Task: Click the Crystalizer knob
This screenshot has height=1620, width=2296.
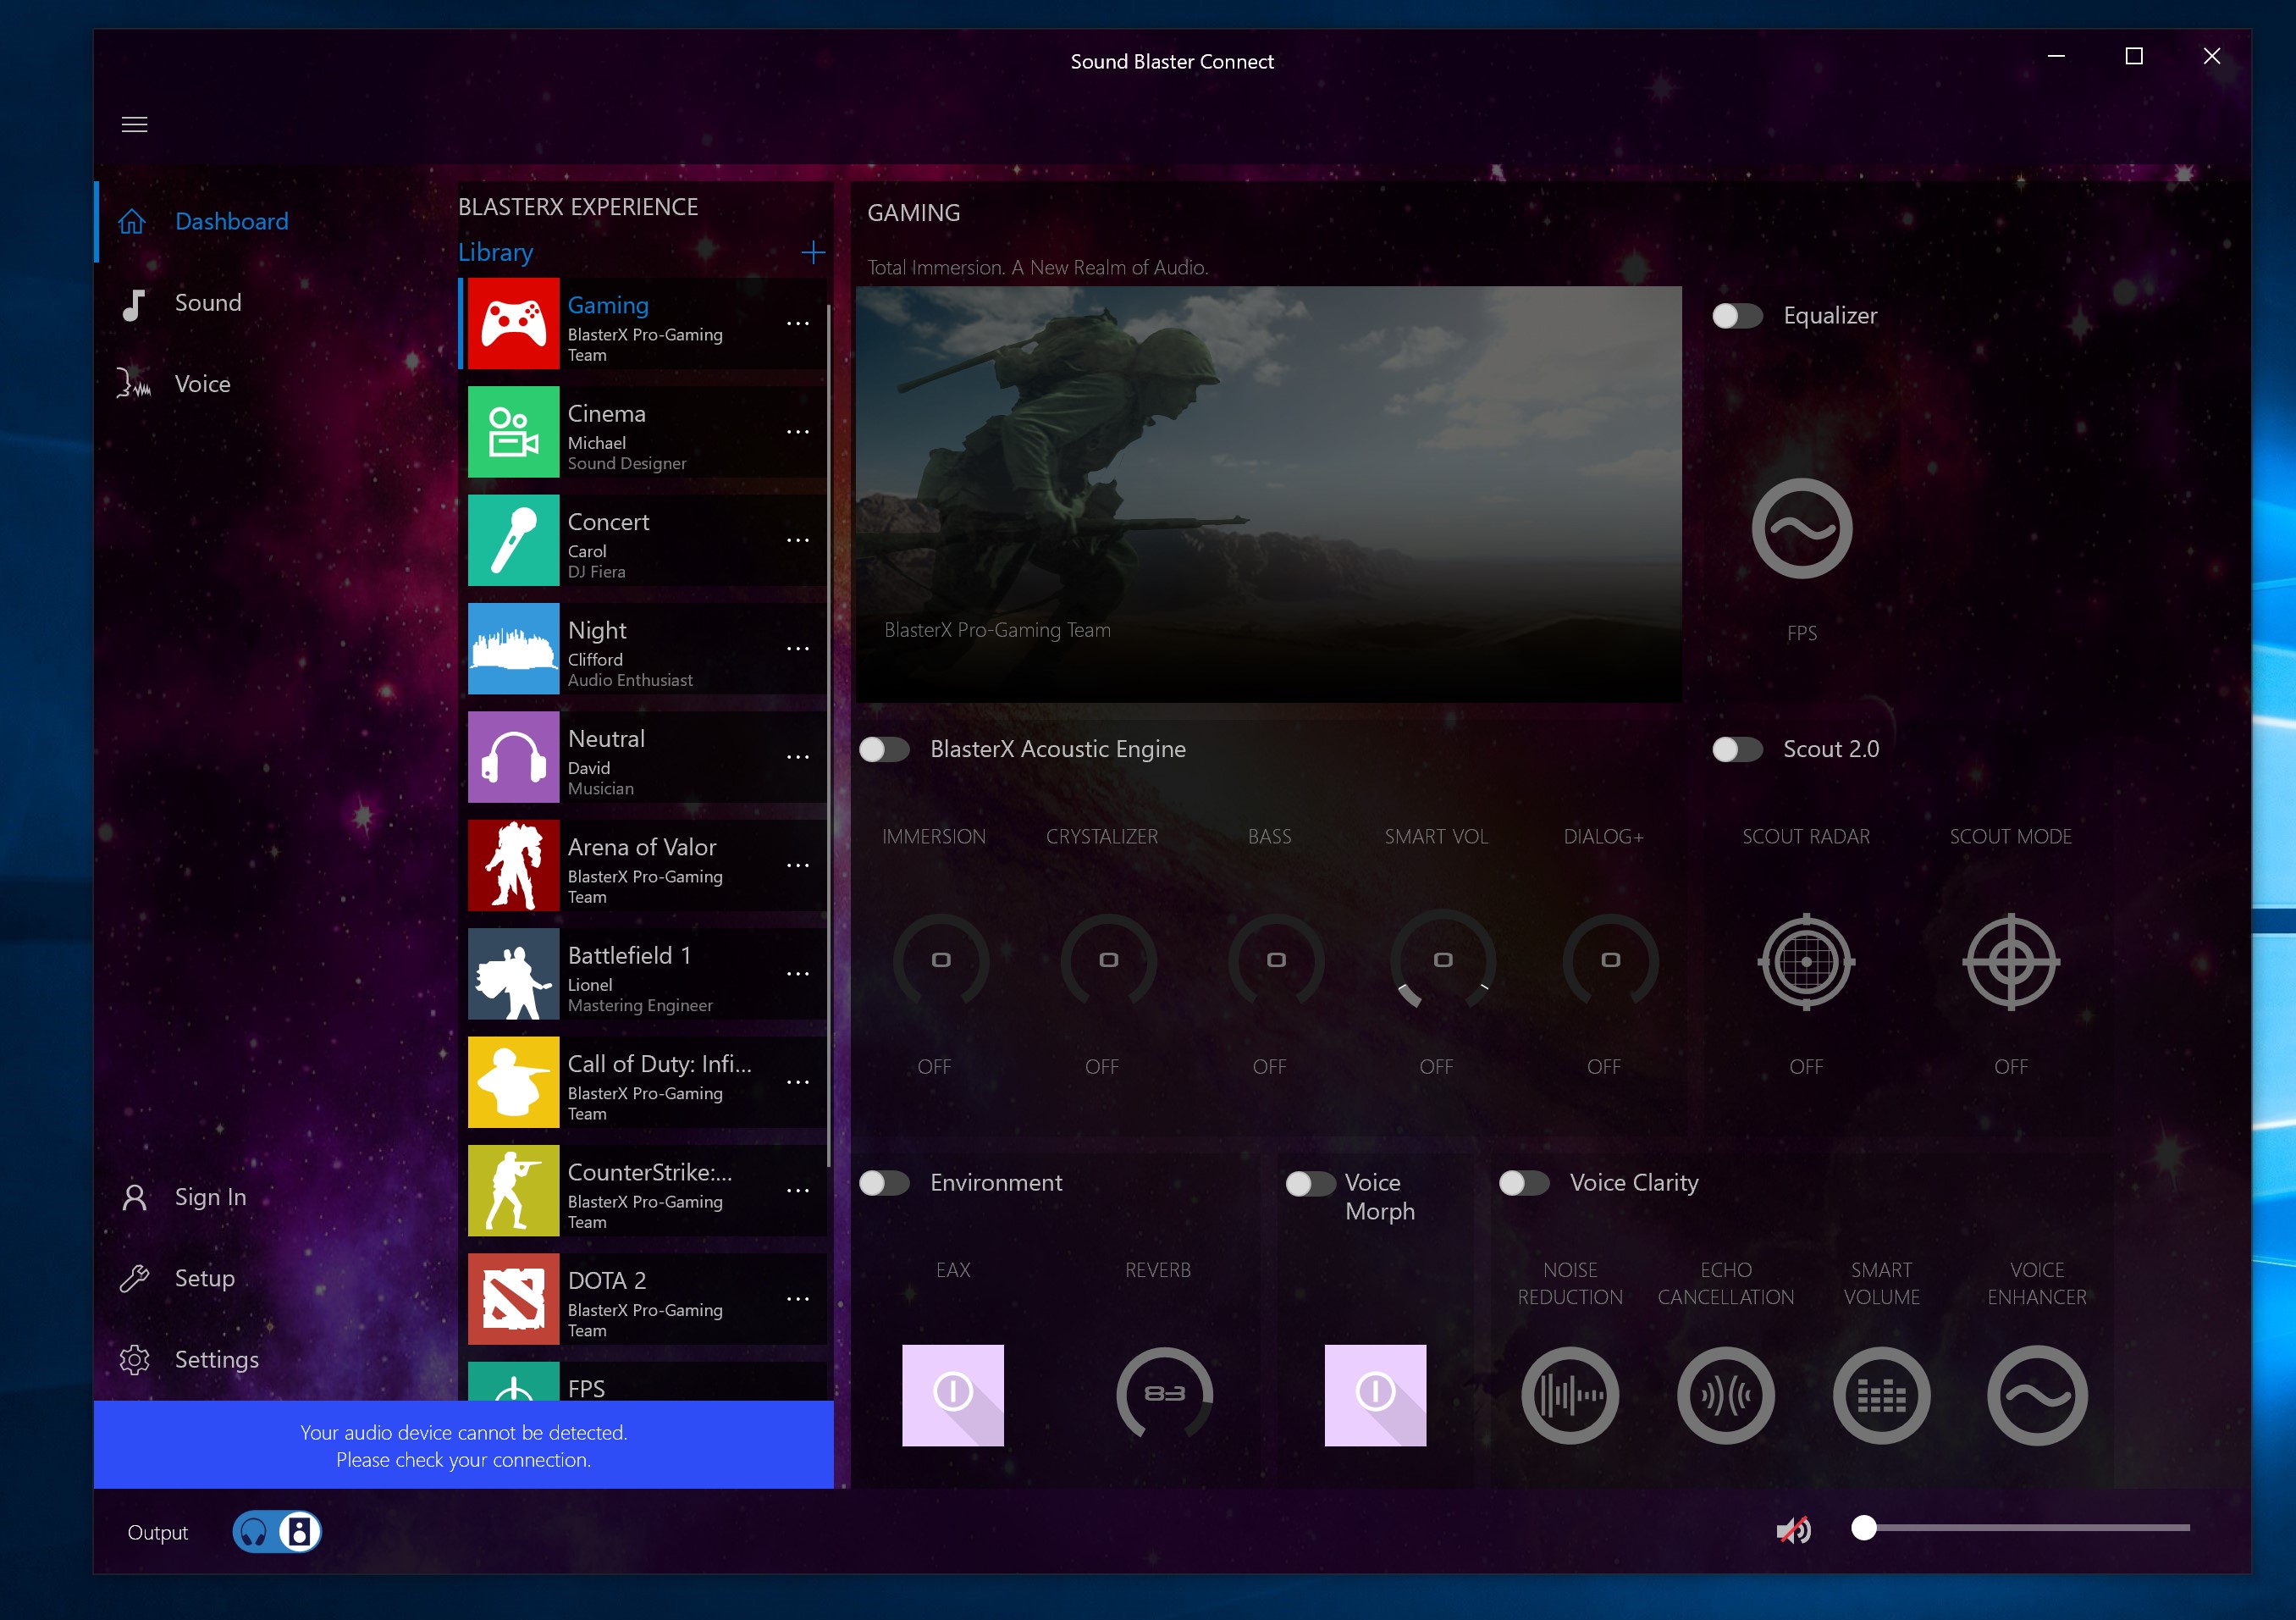Action: [x=1108, y=960]
